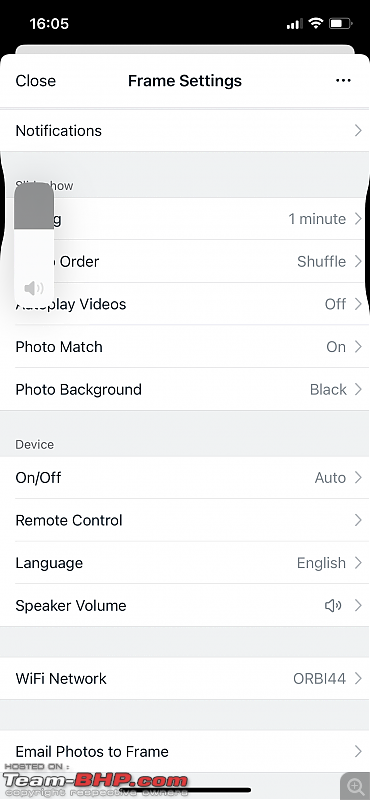Screen dimensions: 370x800
Task: Open the Notifications settings row
Action: pyautogui.click(x=185, y=131)
